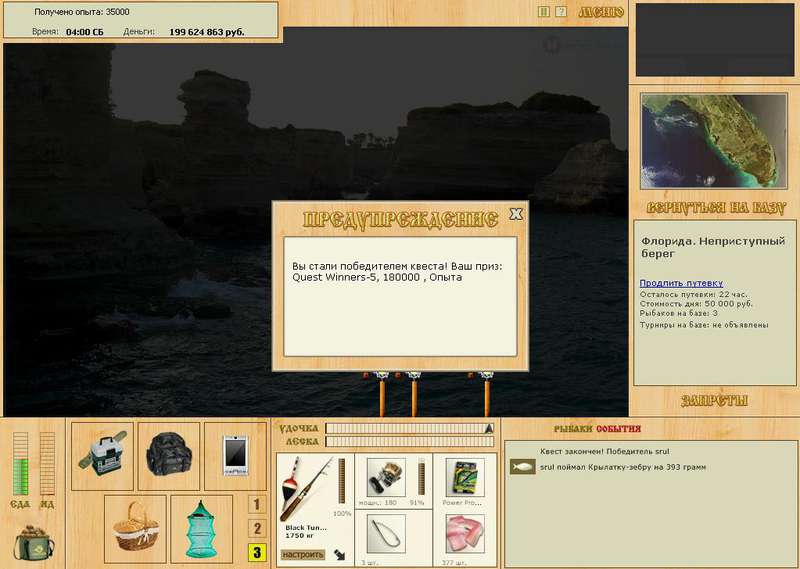The width and height of the screenshot is (800, 569).
Task: Expand the tackle panel arrow icon
Action: click(339, 554)
